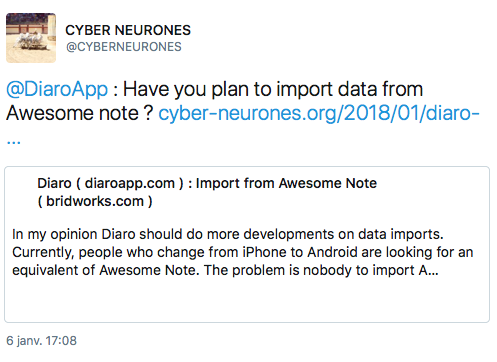Screen dimensions: 497x362
Task: Click the empty area of the preview card
Action: coord(247,302)
